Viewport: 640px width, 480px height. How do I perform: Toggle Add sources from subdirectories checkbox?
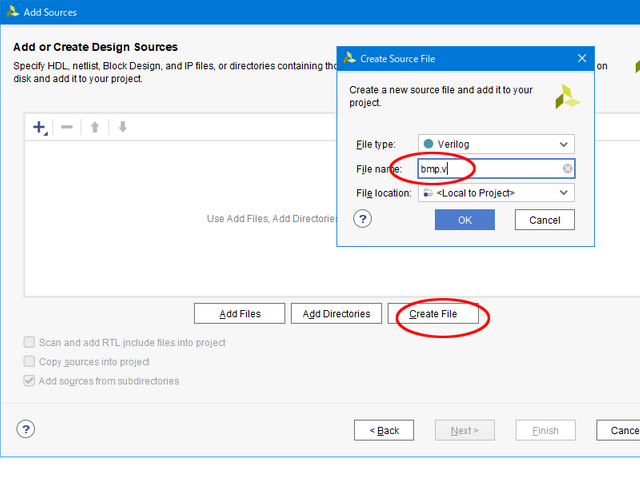click(29, 381)
